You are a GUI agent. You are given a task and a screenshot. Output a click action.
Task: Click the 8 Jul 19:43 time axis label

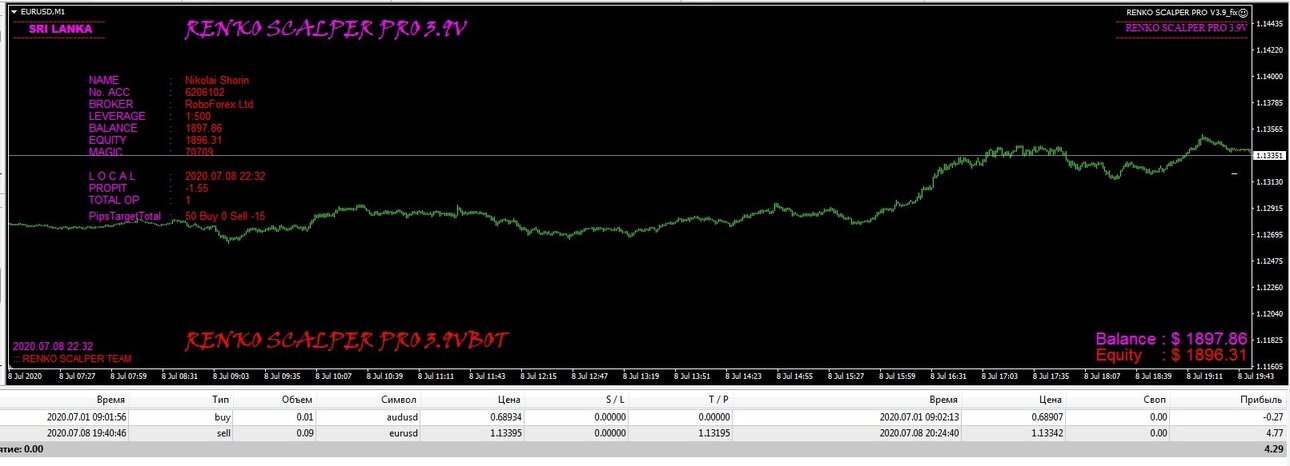pos(1258,377)
